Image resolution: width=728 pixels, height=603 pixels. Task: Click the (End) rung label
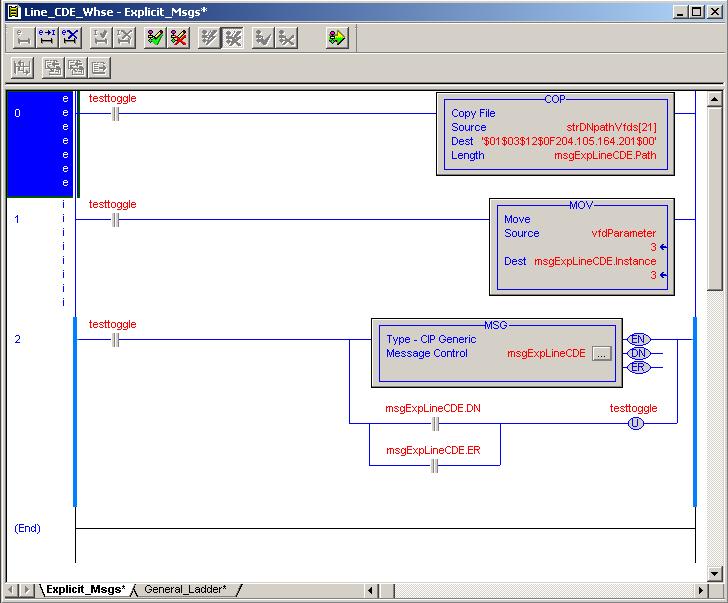[x=27, y=528]
